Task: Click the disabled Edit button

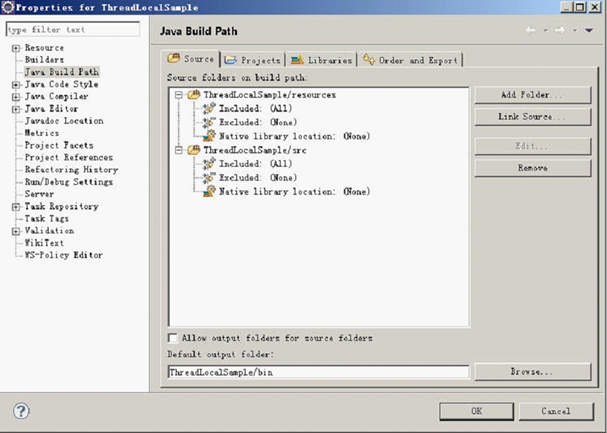Action: pos(533,146)
